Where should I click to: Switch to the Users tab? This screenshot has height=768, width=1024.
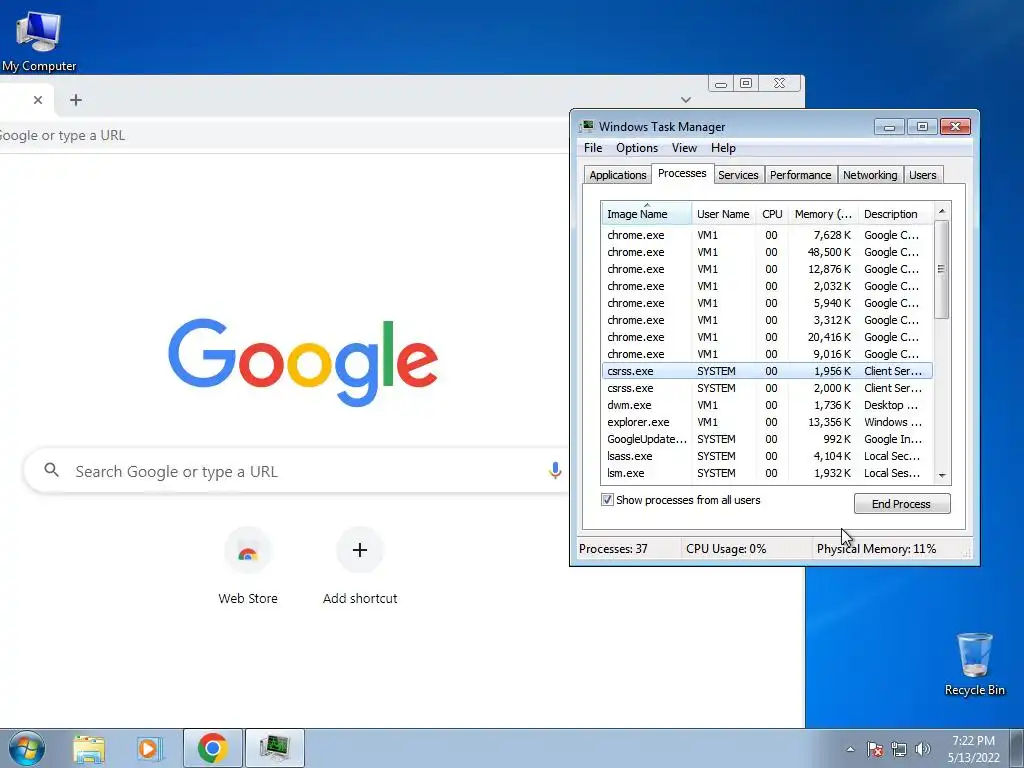tap(922, 175)
